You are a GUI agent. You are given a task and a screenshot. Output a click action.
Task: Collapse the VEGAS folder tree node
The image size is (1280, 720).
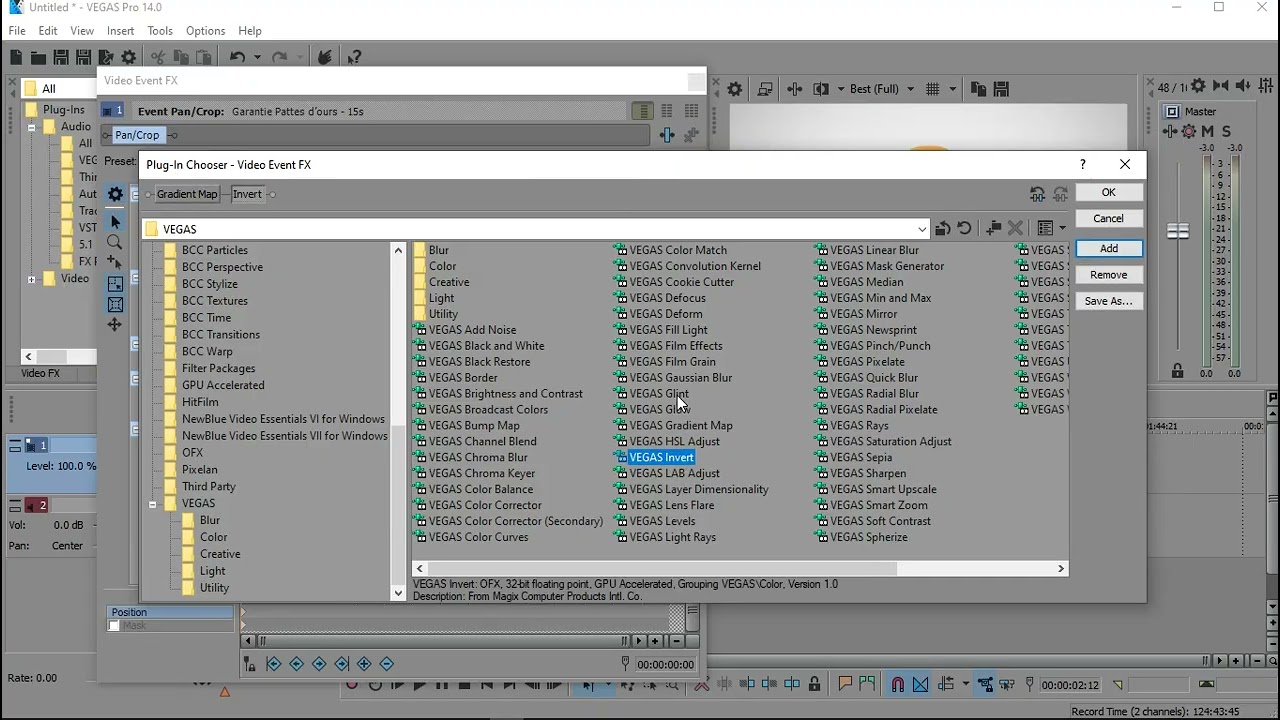coord(153,504)
